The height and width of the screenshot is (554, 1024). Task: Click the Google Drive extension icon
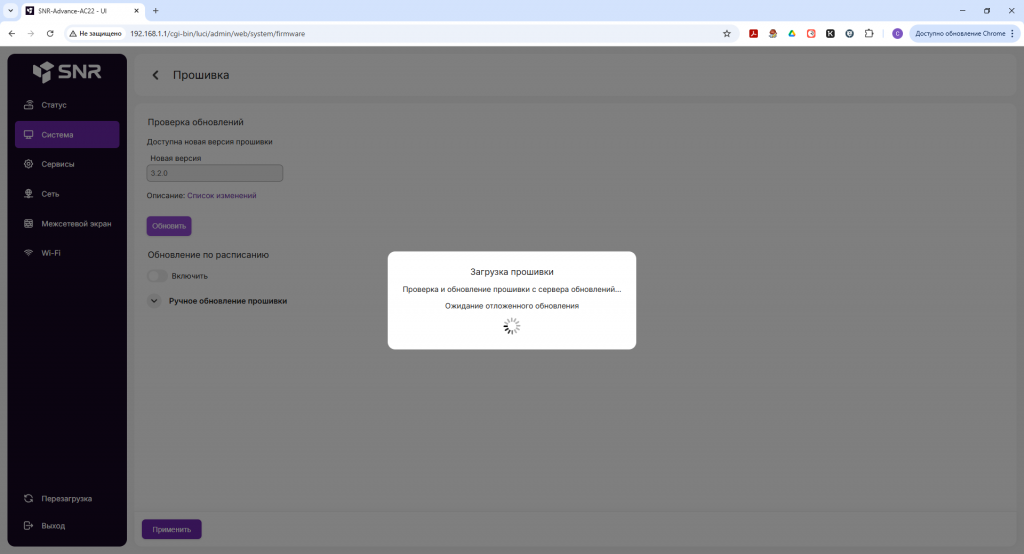pyautogui.click(x=792, y=33)
